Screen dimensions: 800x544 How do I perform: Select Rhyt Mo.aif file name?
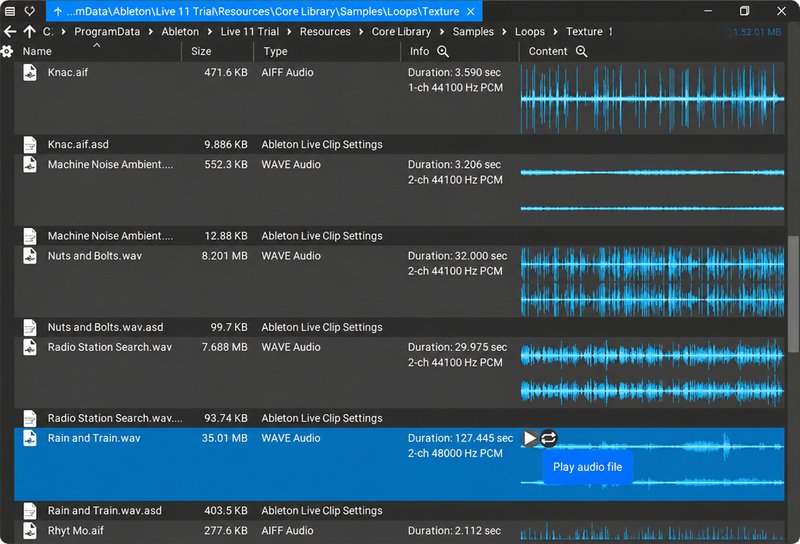(76, 530)
